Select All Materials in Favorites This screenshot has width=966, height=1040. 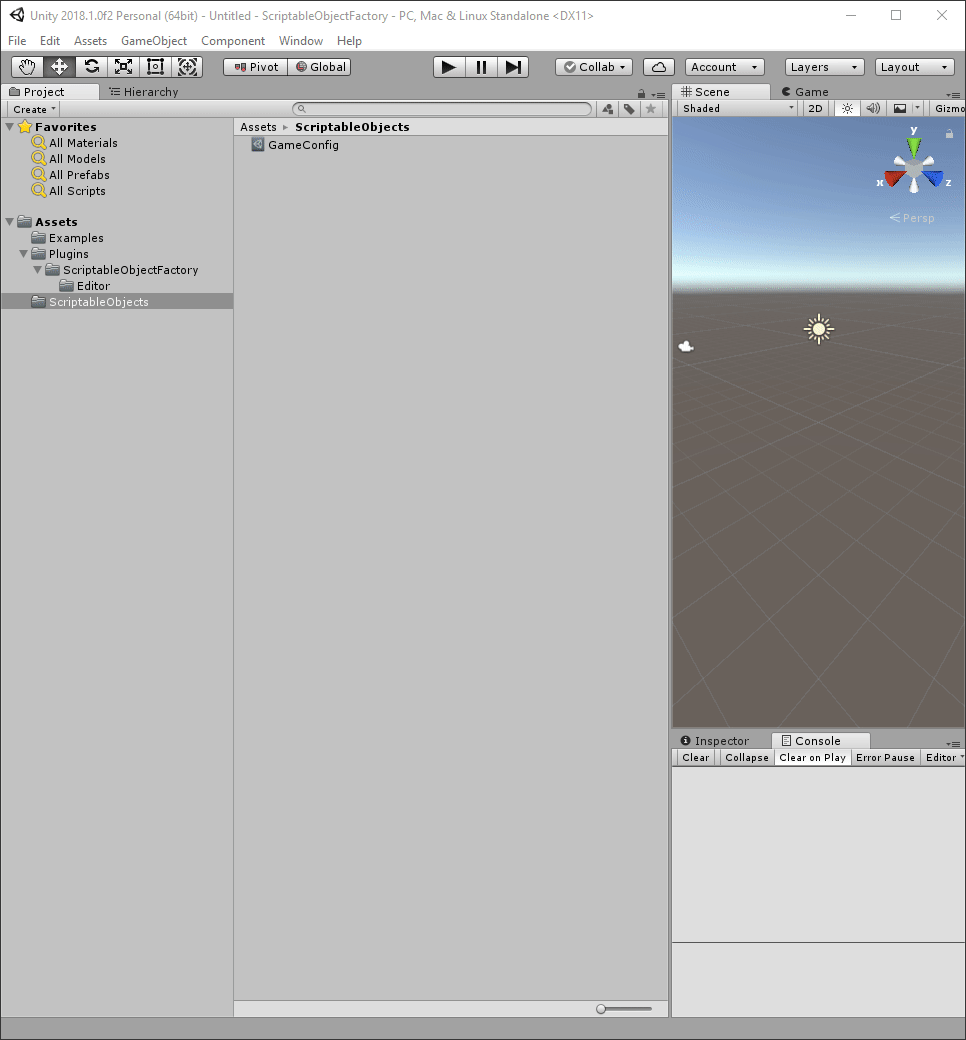point(83,143)
